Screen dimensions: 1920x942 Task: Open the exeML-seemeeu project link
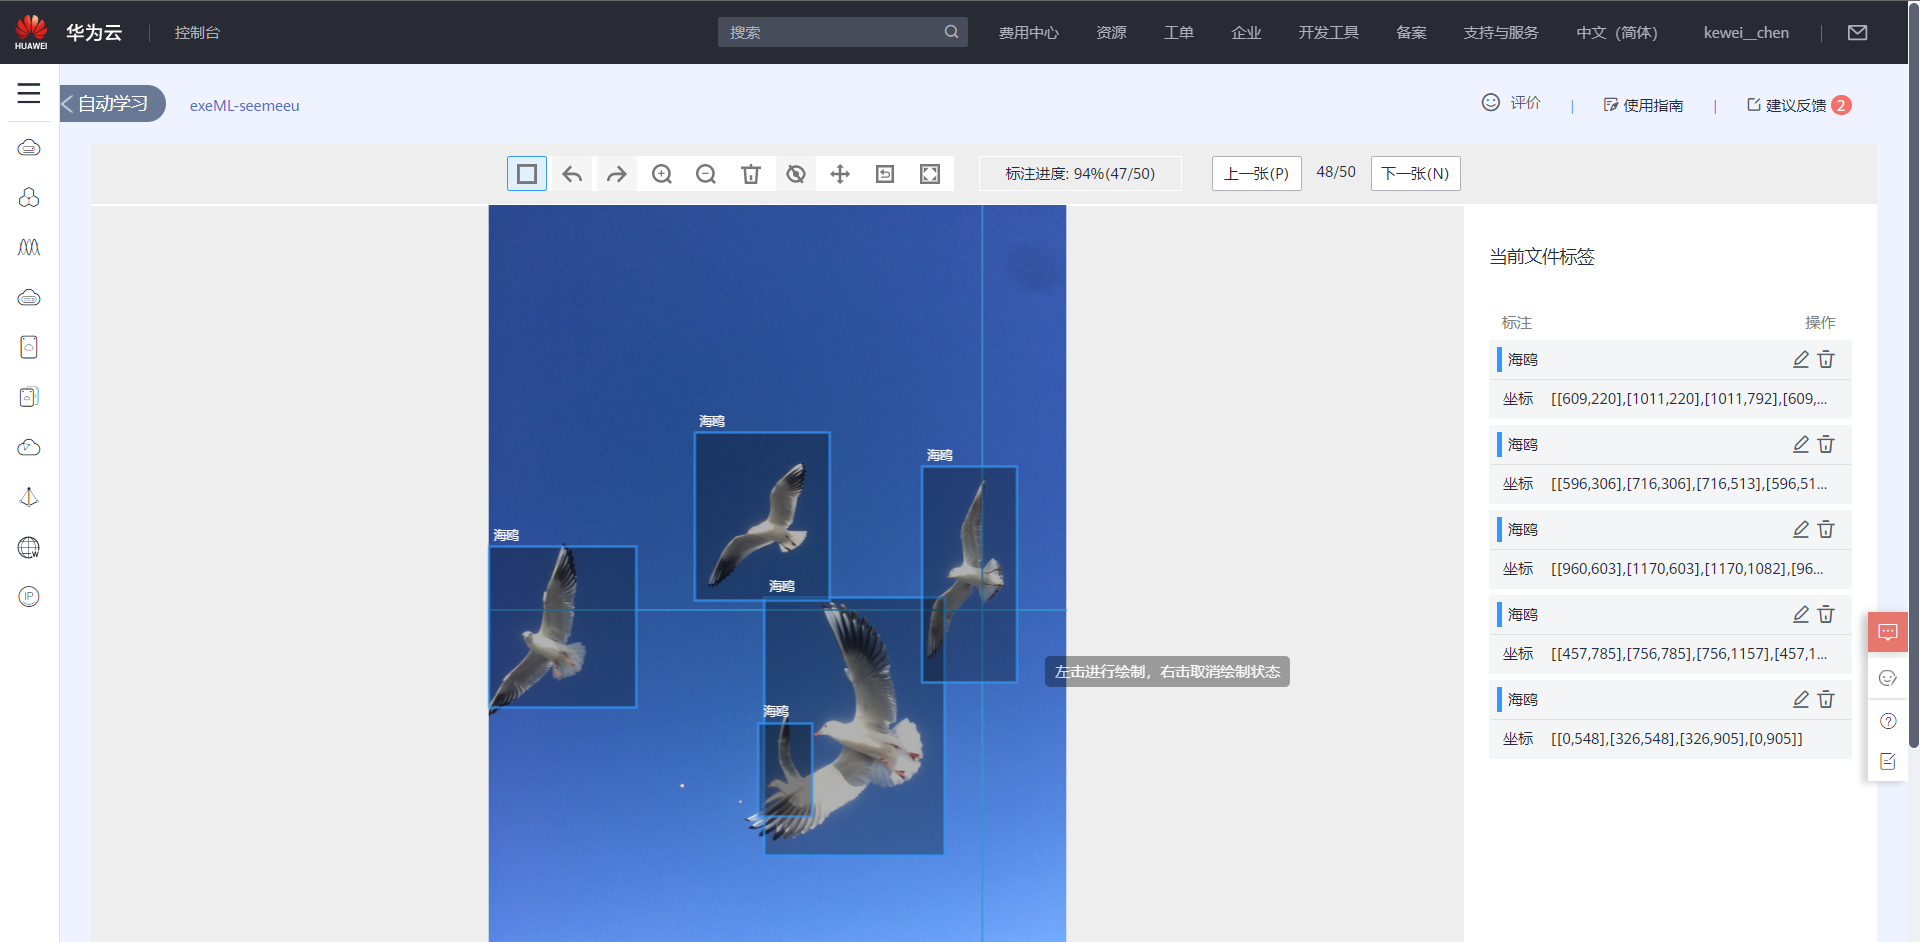tap(245, 105)
